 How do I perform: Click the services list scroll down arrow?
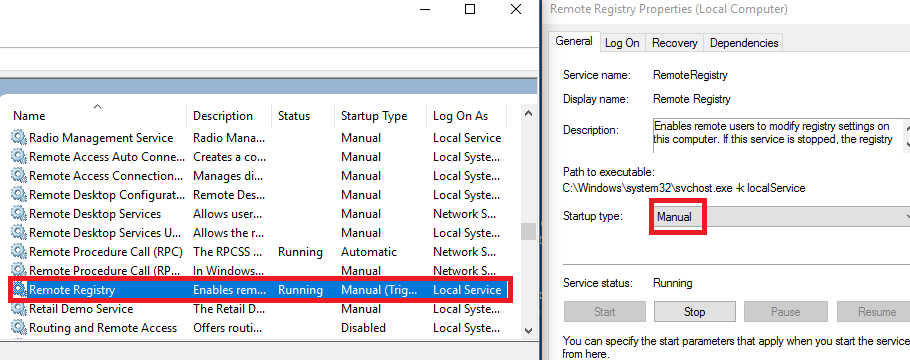click(x=528, y=330)
